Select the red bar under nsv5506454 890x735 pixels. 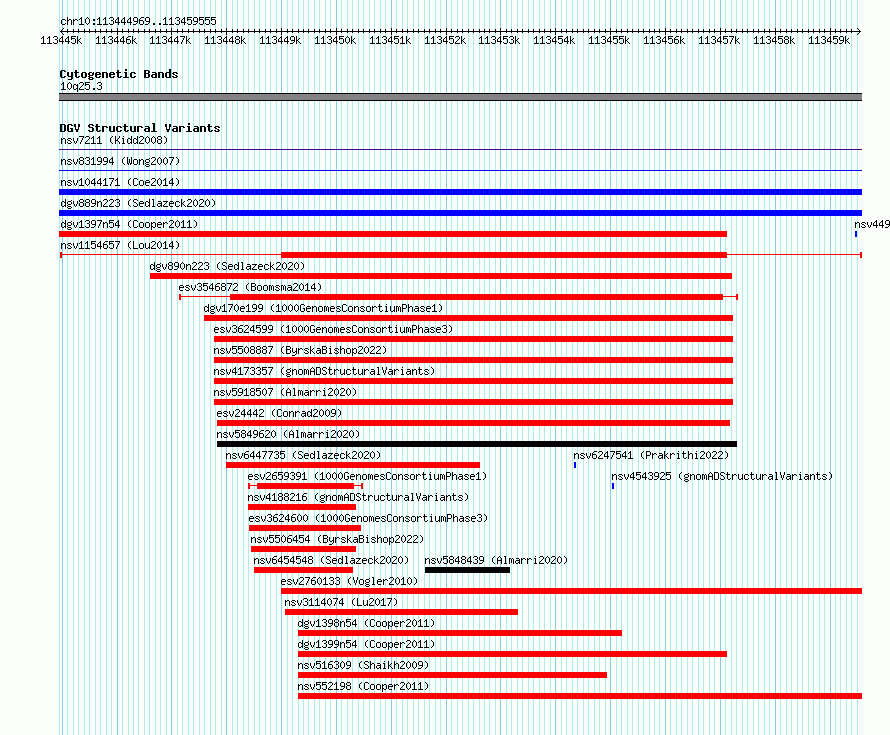click(304, 549)
